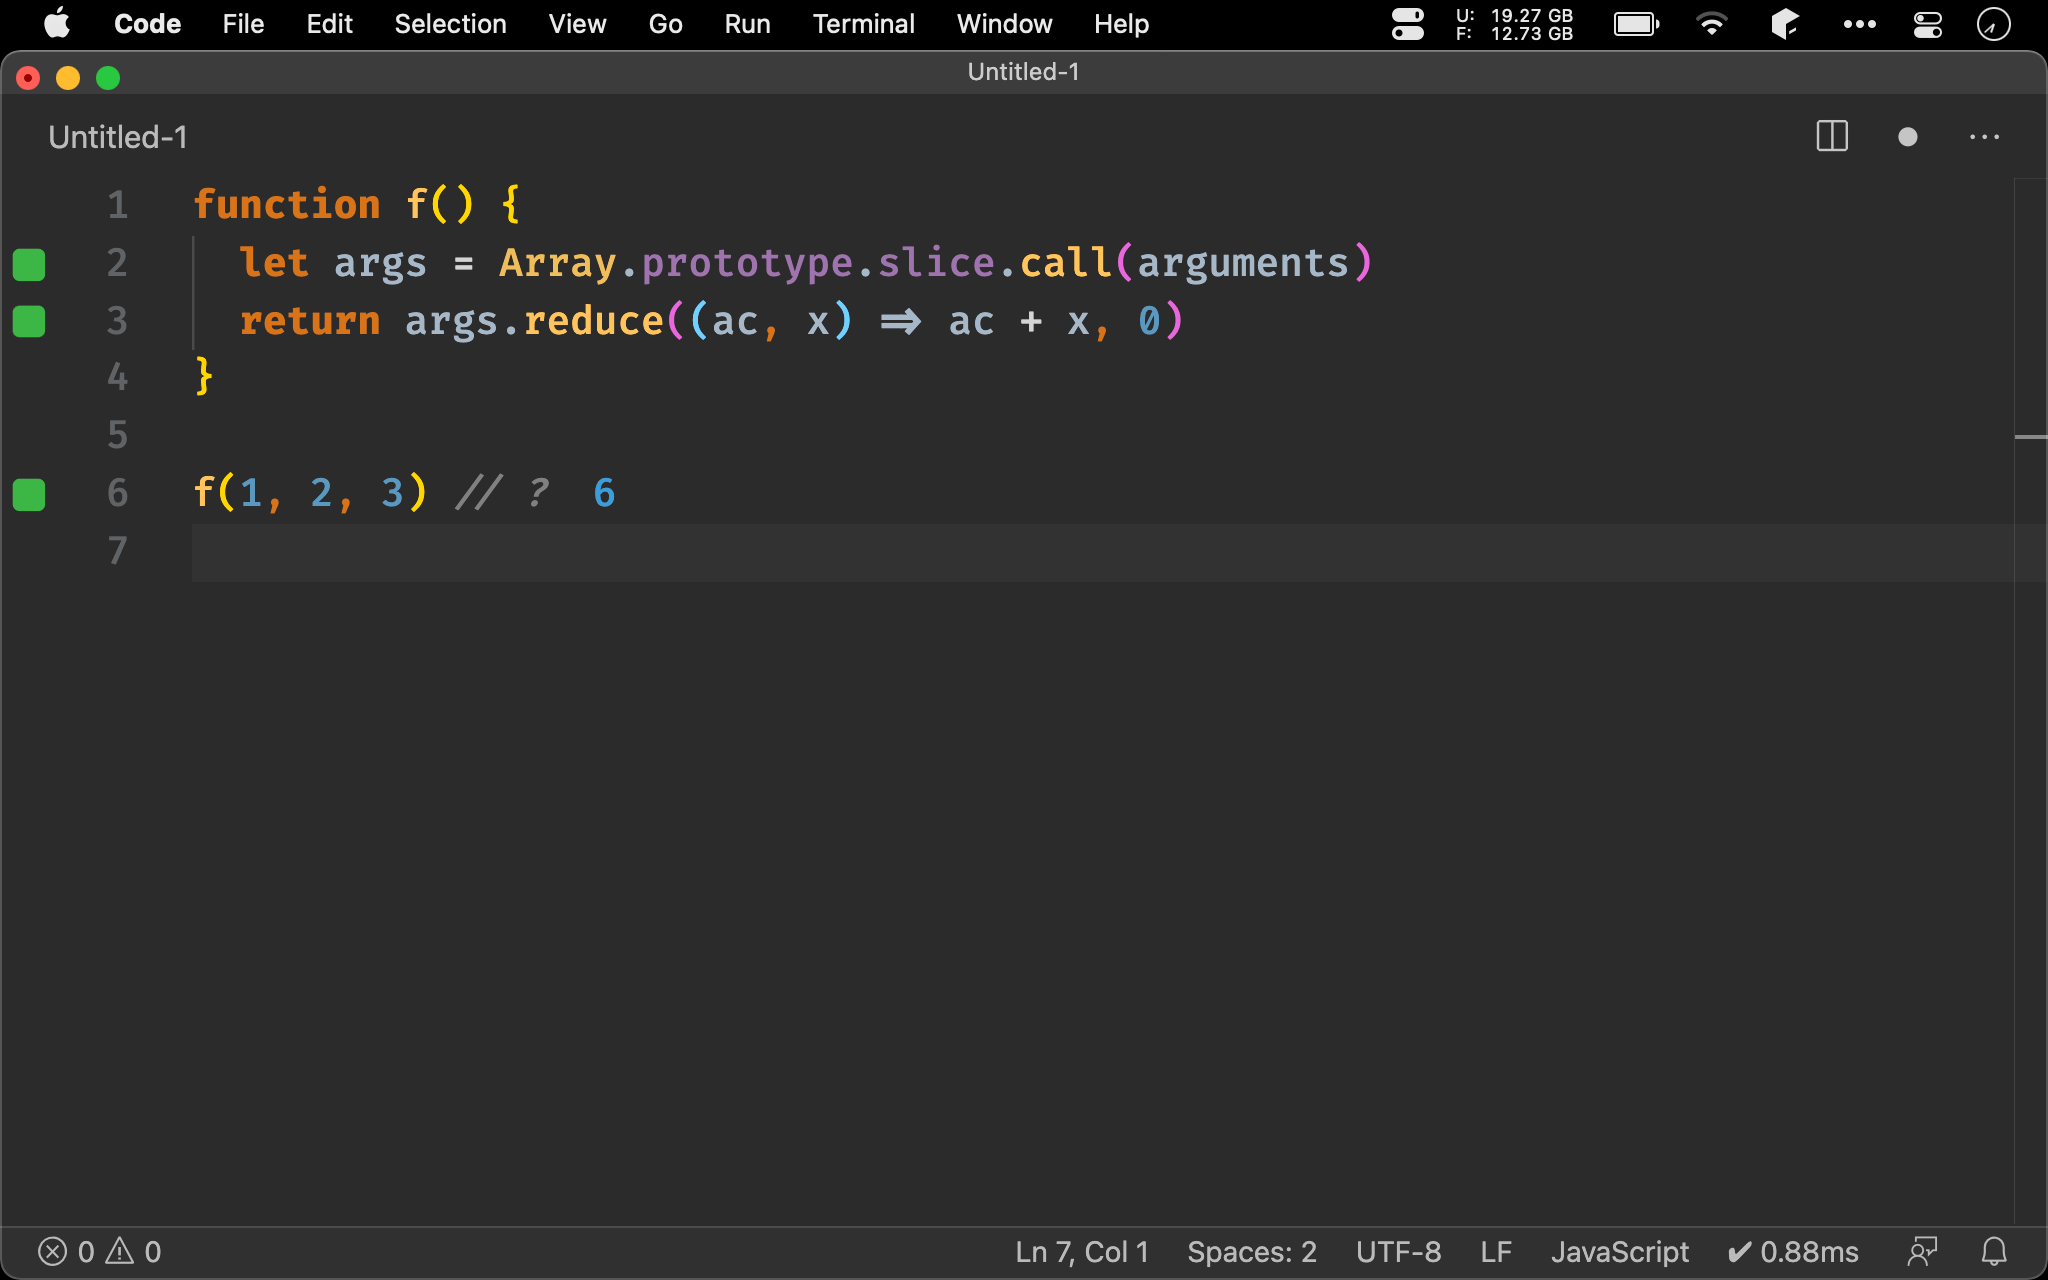Open the Selection menu

coord(450,24)
